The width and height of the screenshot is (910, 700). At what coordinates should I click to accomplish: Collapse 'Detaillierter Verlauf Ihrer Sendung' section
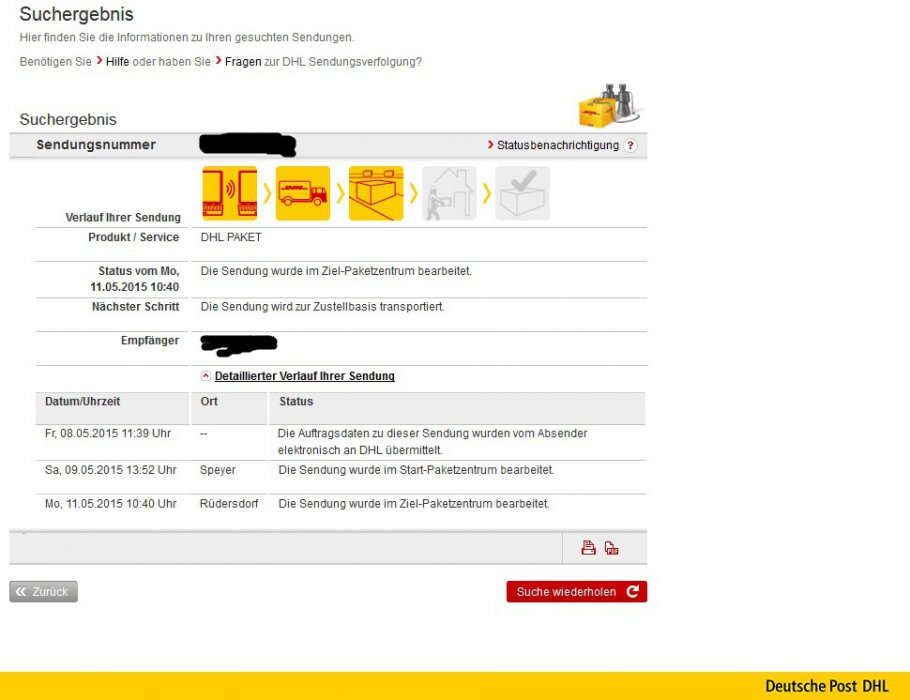(304, 377)
